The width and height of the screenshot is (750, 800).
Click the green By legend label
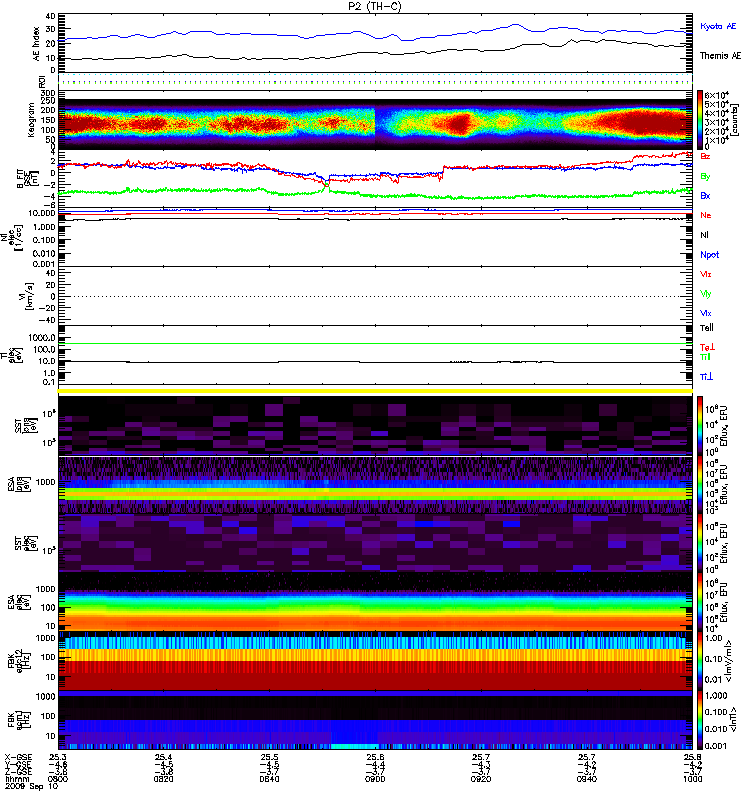[705, 177]
